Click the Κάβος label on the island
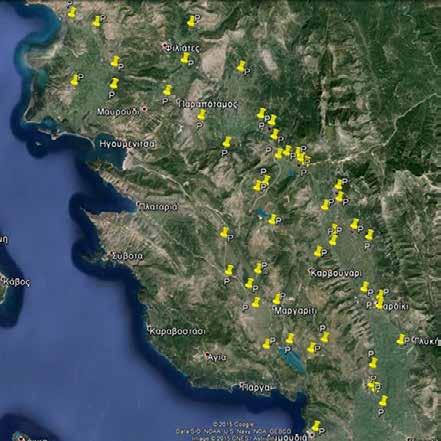The height and width of the screenshot is (441, 441). 16,282
